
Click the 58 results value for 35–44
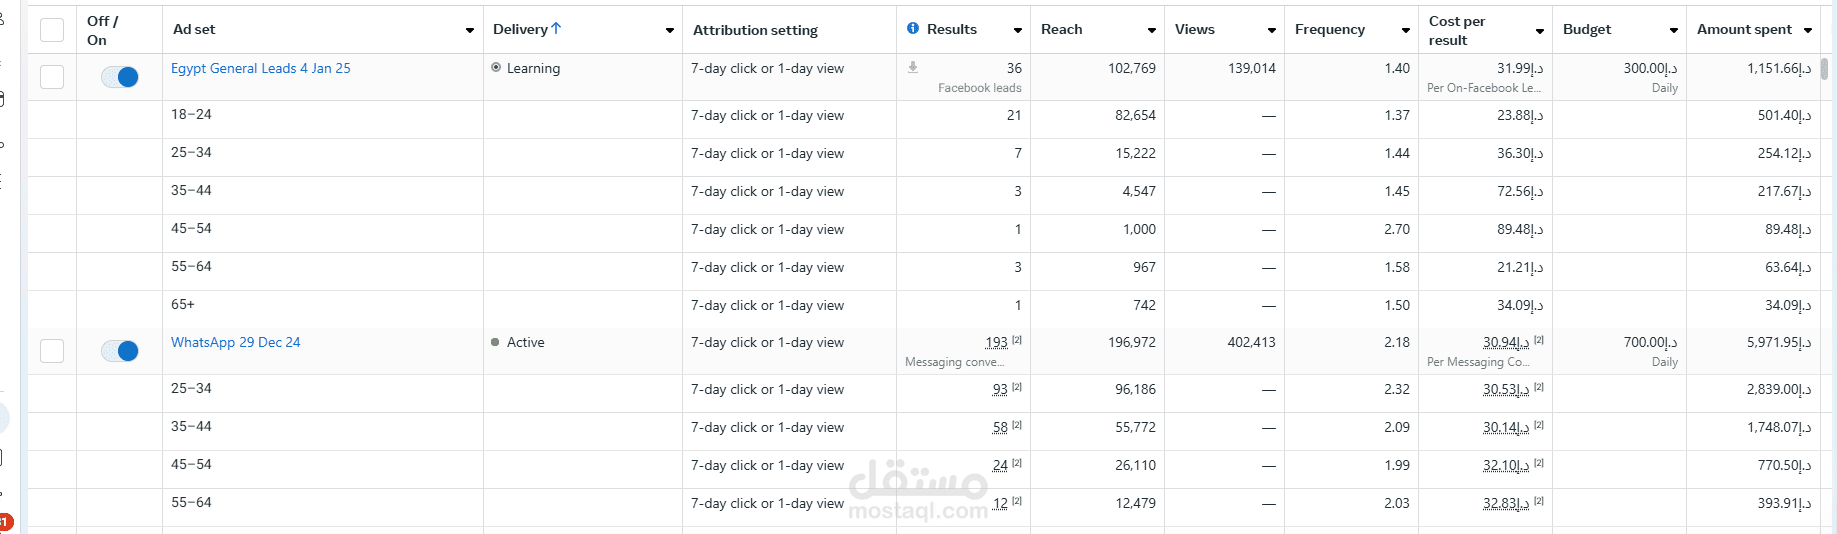(1000, 427)
